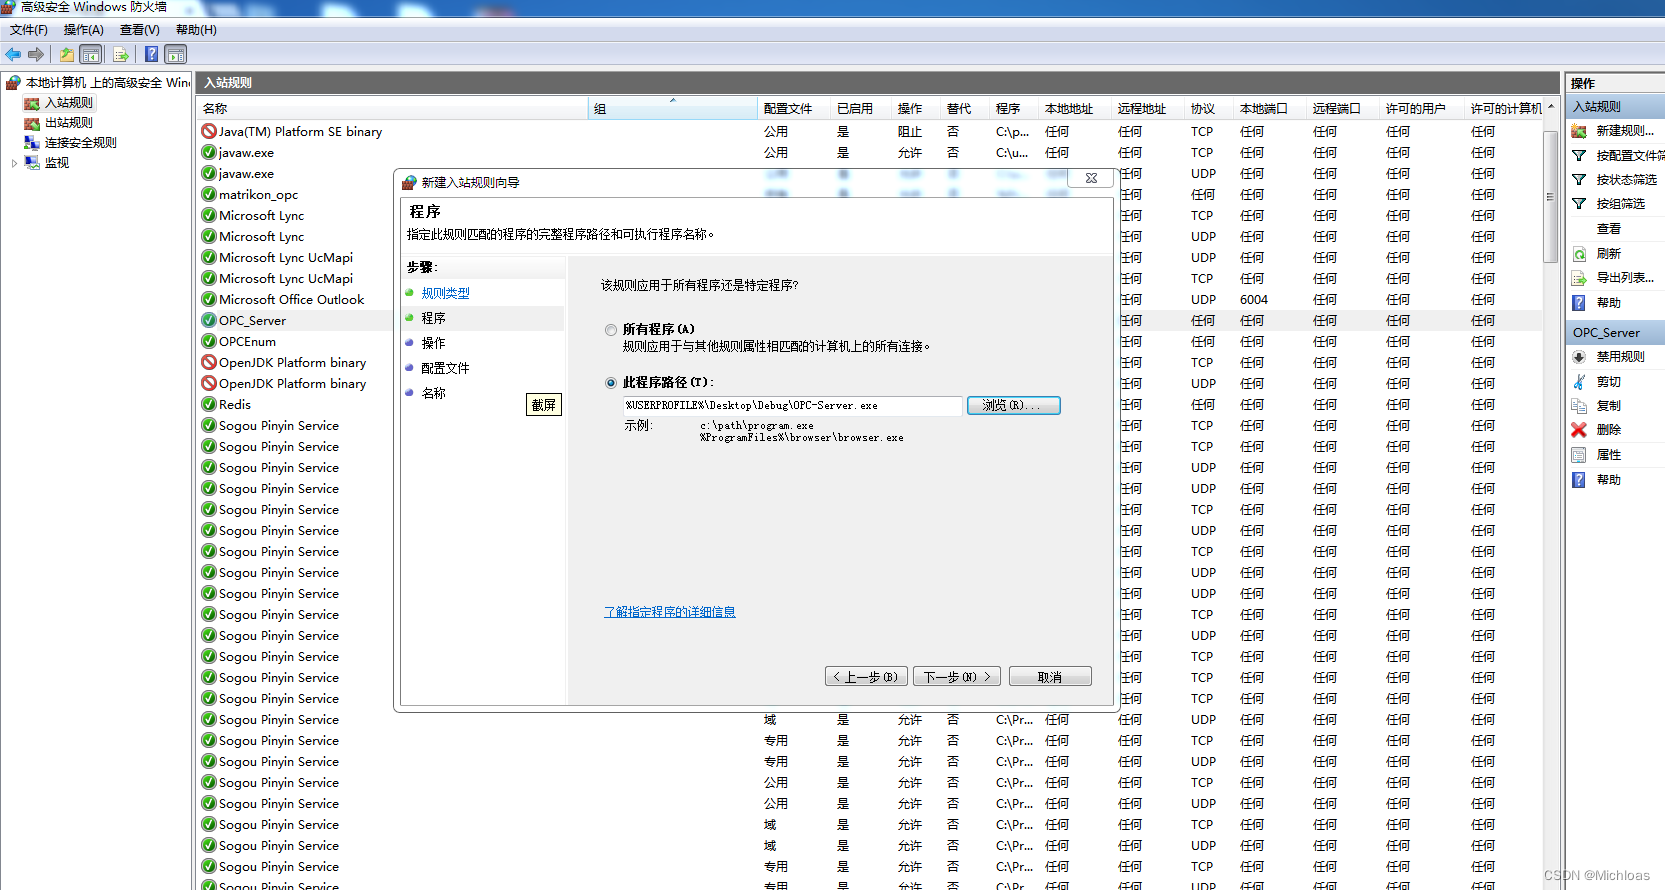Screen dimensions: 1665x890
Task: Click the New Rule (新建规则) icon in Actions pane
Action: click(1579, 131)
